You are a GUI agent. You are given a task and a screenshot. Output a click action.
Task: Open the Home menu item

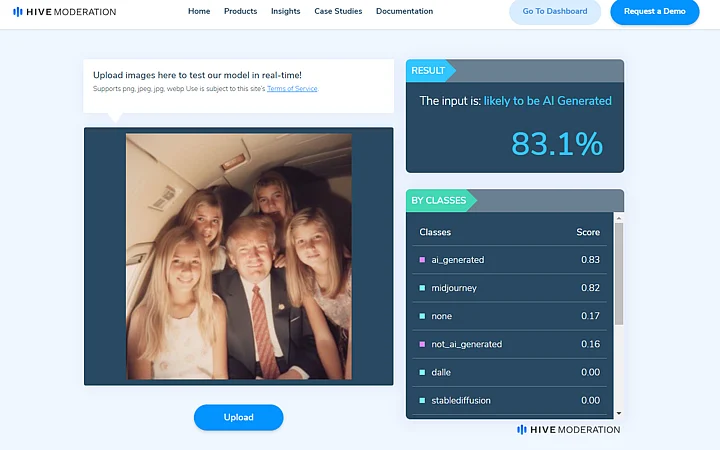click(199, 12)
